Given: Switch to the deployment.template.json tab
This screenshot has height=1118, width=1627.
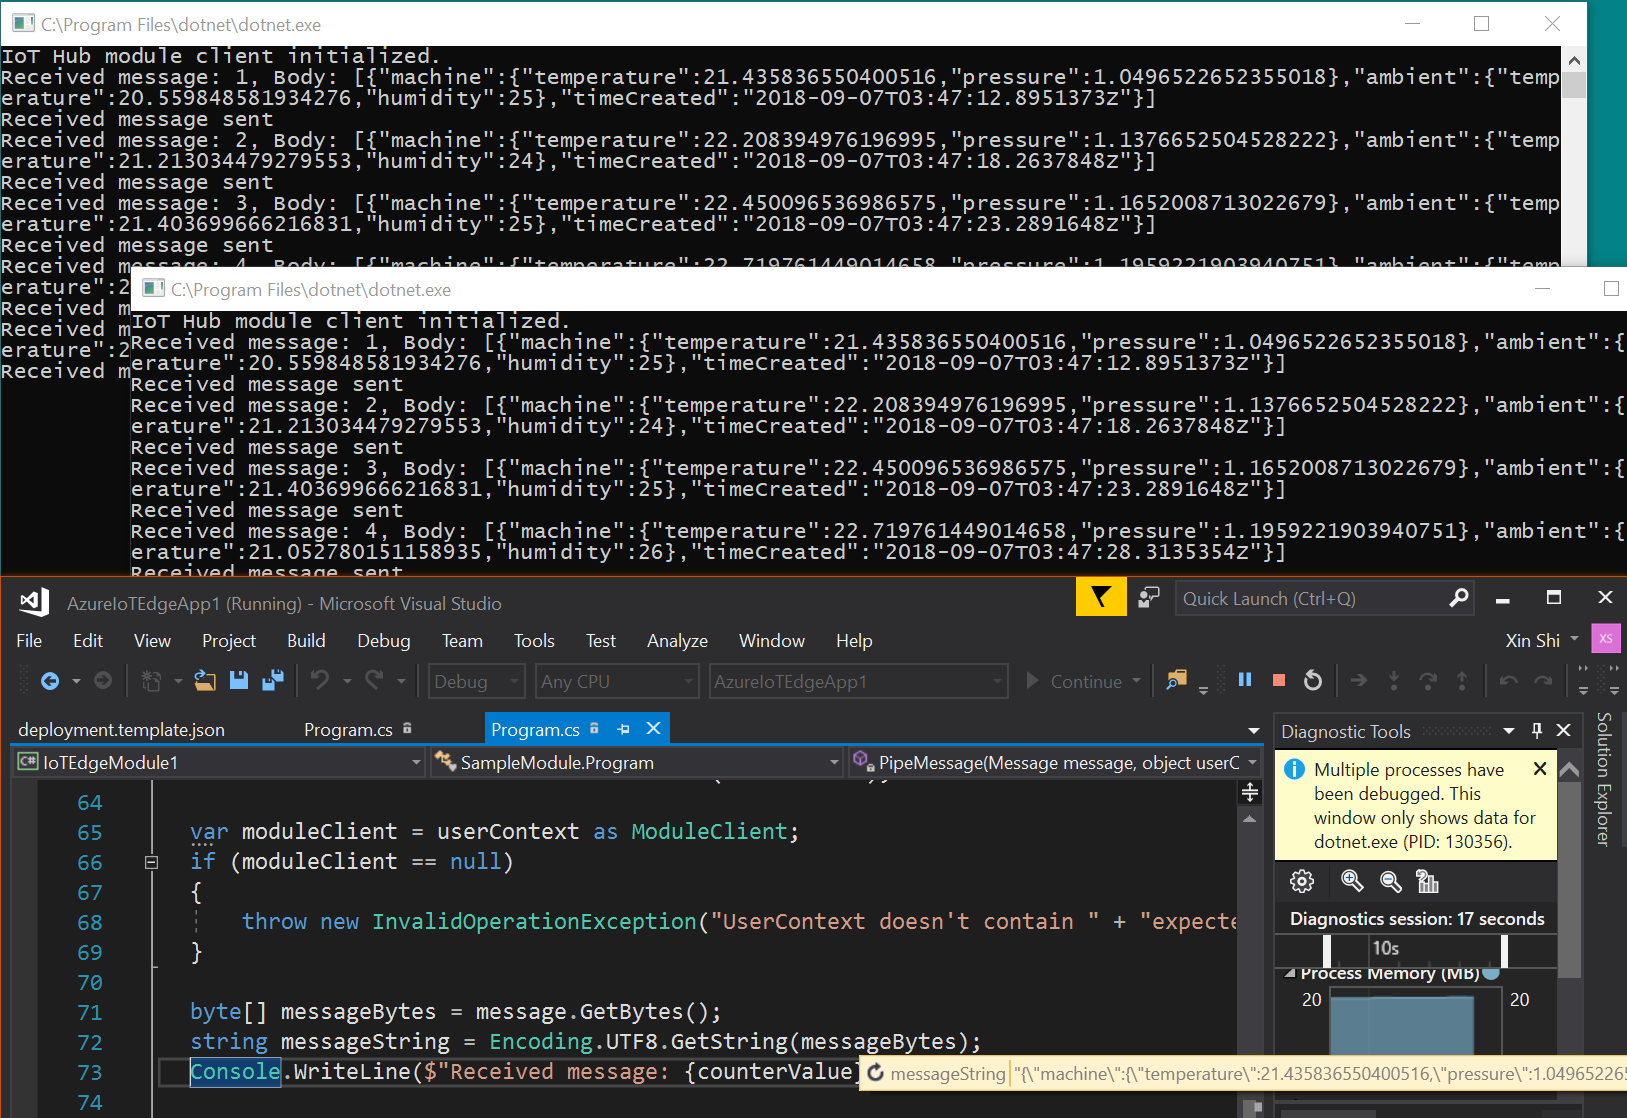Looking at the screenshot, I should (120, 729).
